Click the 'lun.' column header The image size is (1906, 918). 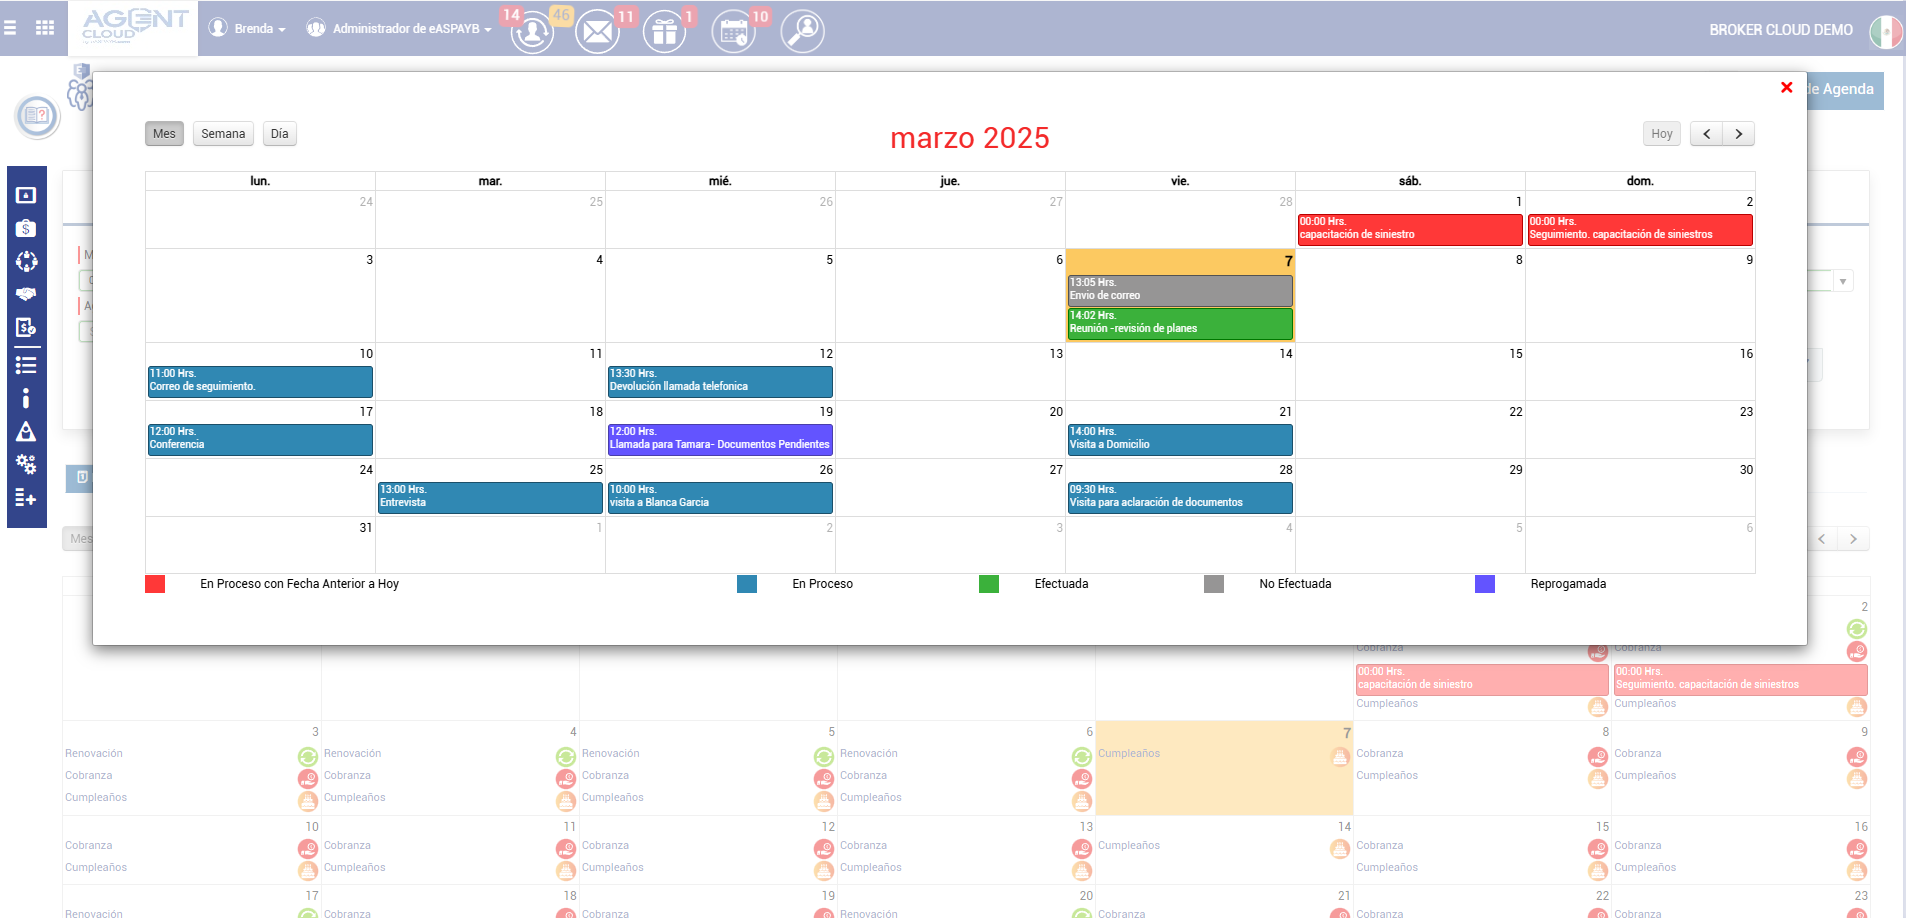pos(260,181)
